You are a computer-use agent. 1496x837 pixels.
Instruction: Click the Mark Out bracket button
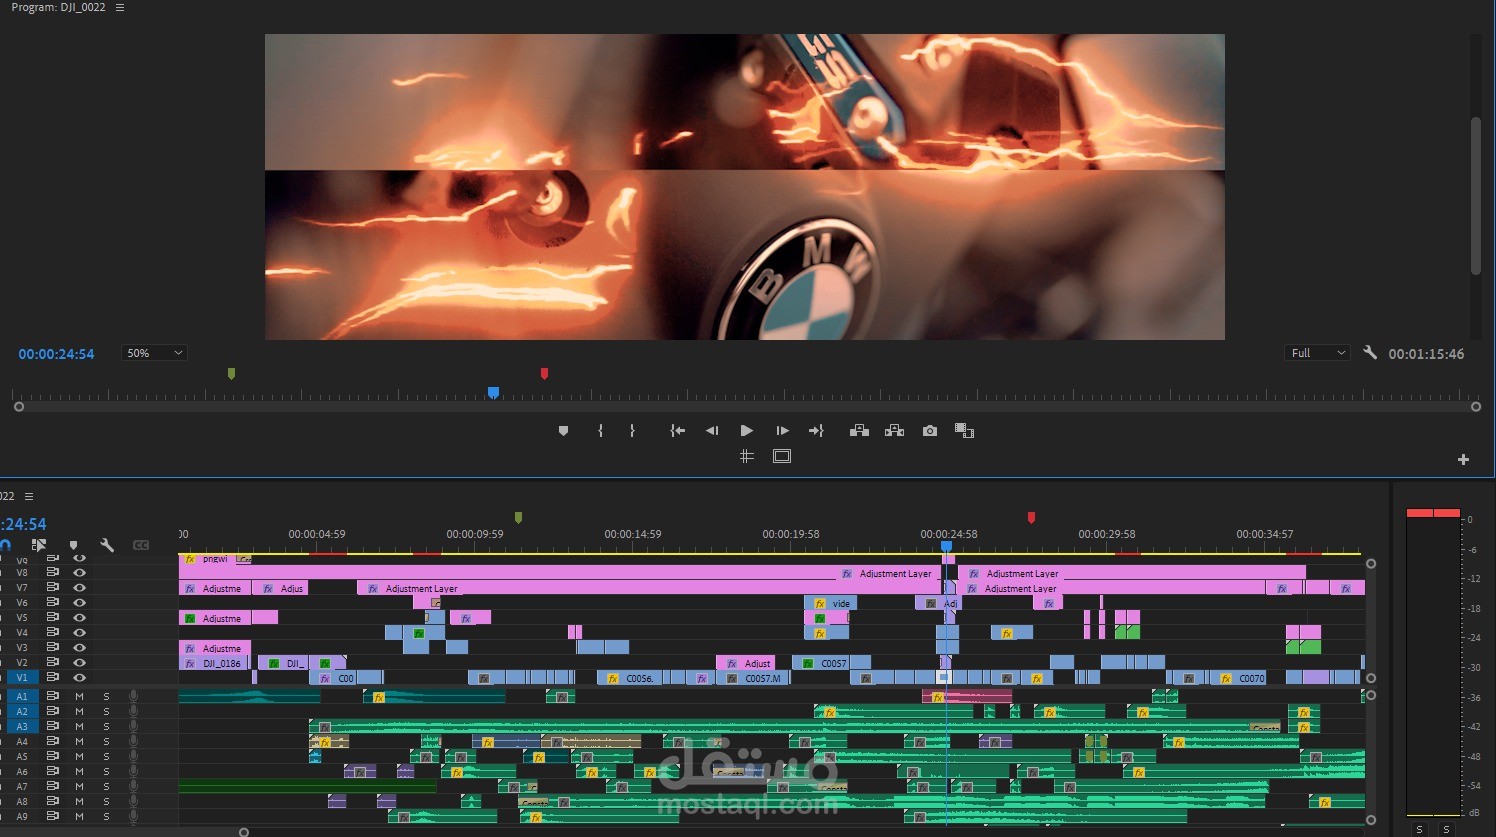[x=632, y=431]
